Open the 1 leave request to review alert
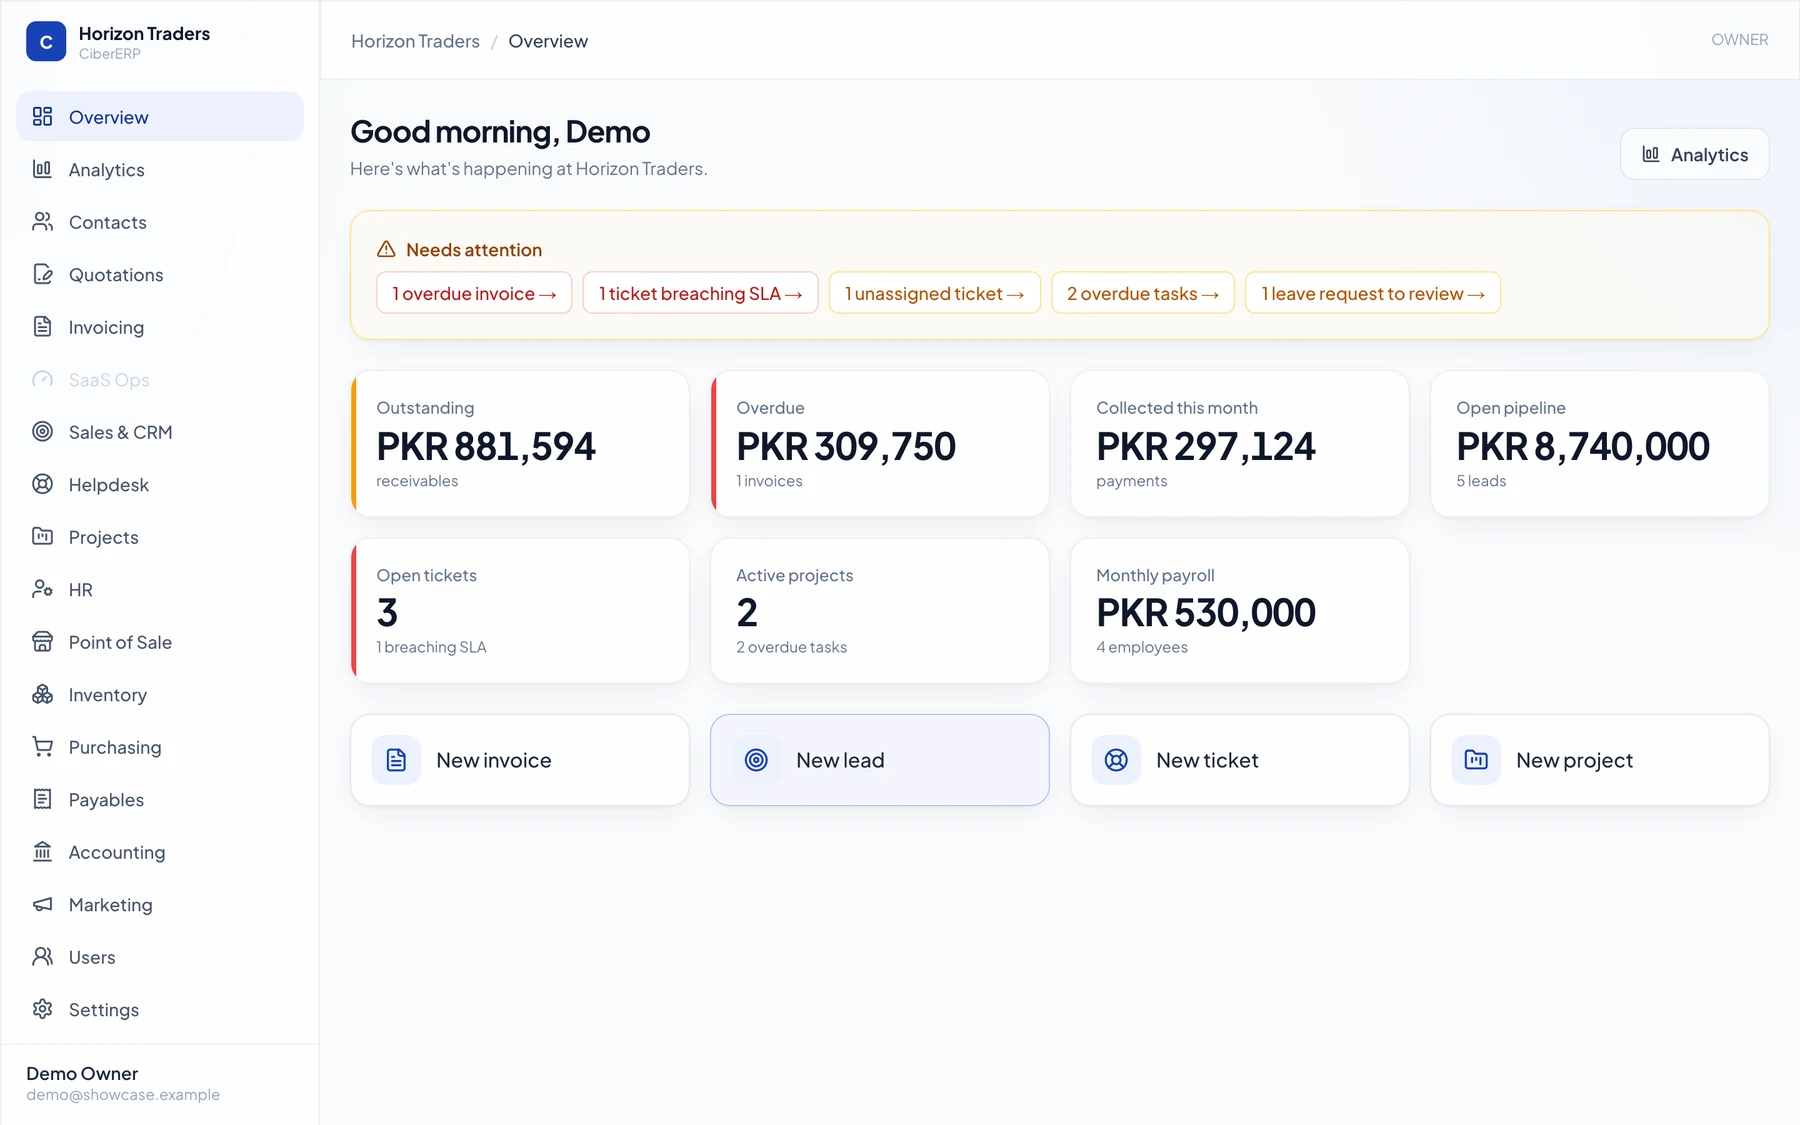1800x1125 pixels. pyautogui.click(x=1372, y=293)
